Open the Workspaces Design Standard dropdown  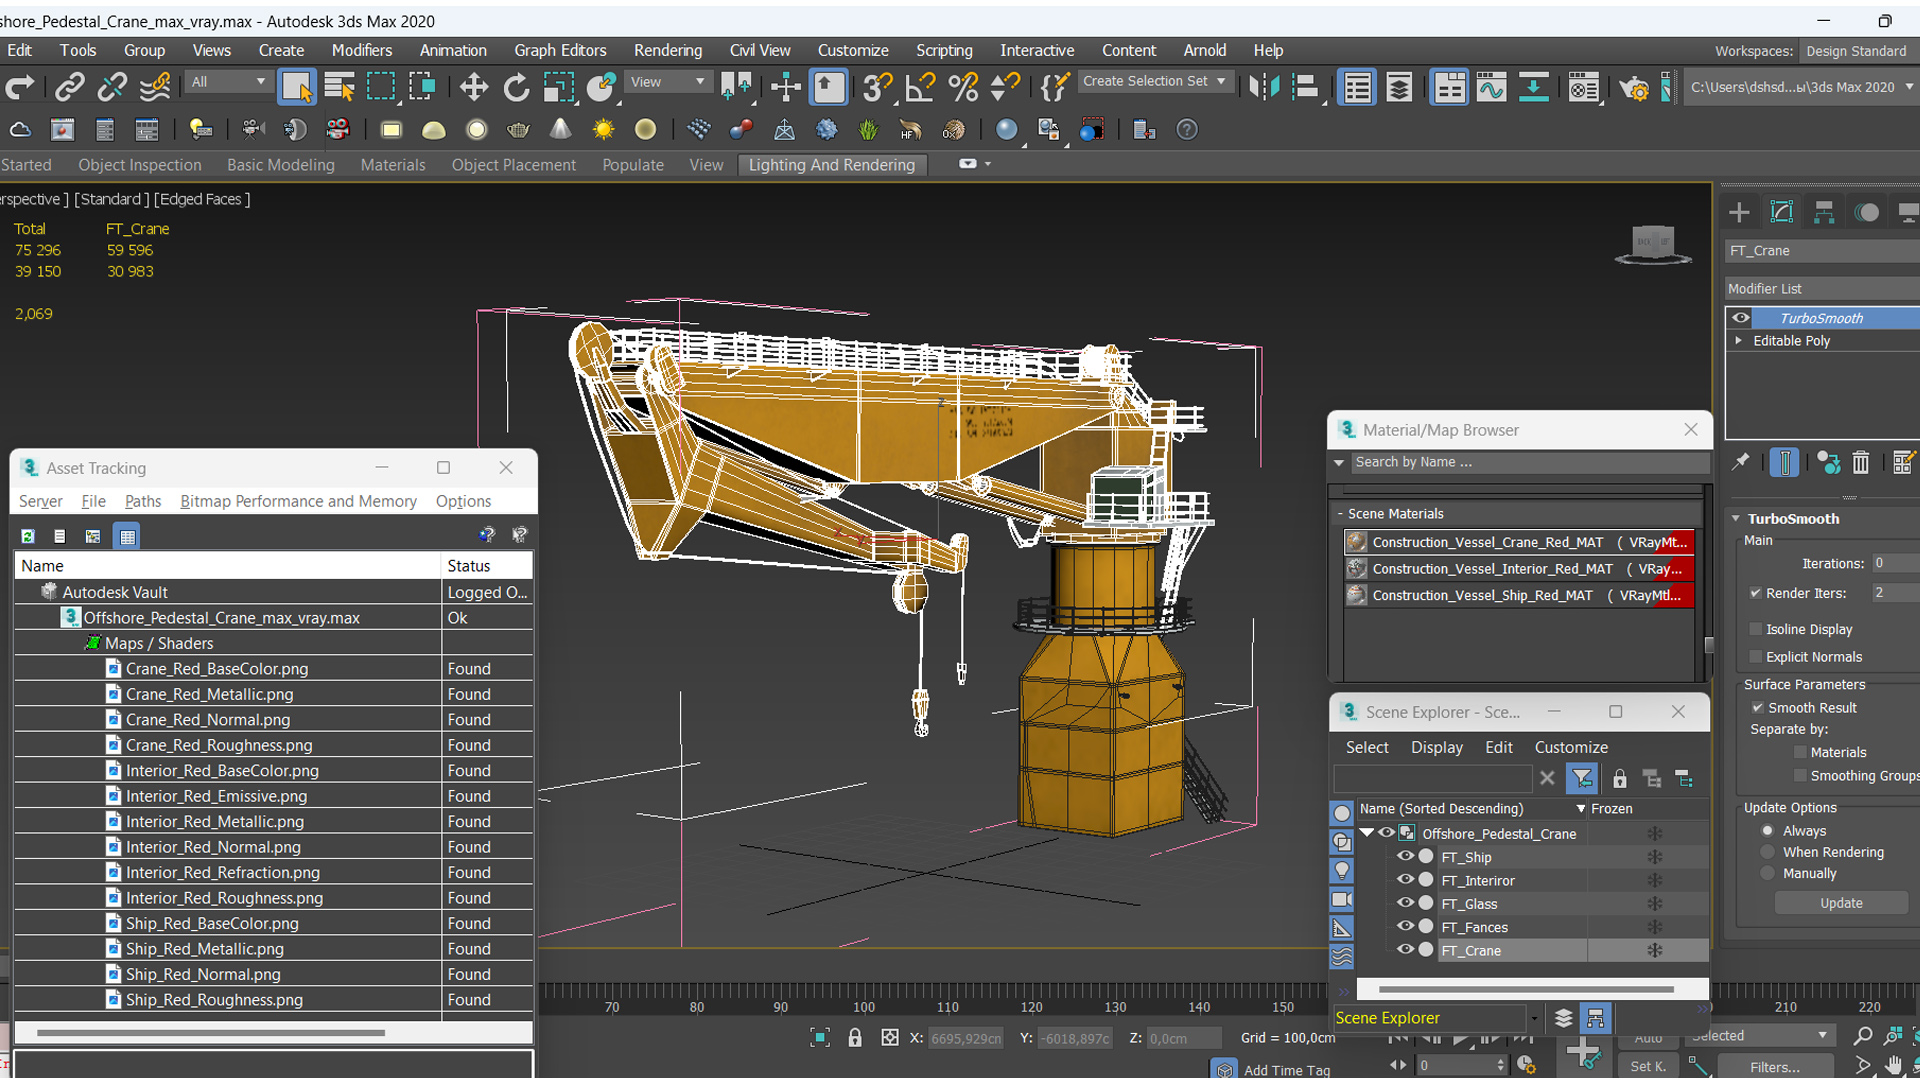tap(1858, 51)
